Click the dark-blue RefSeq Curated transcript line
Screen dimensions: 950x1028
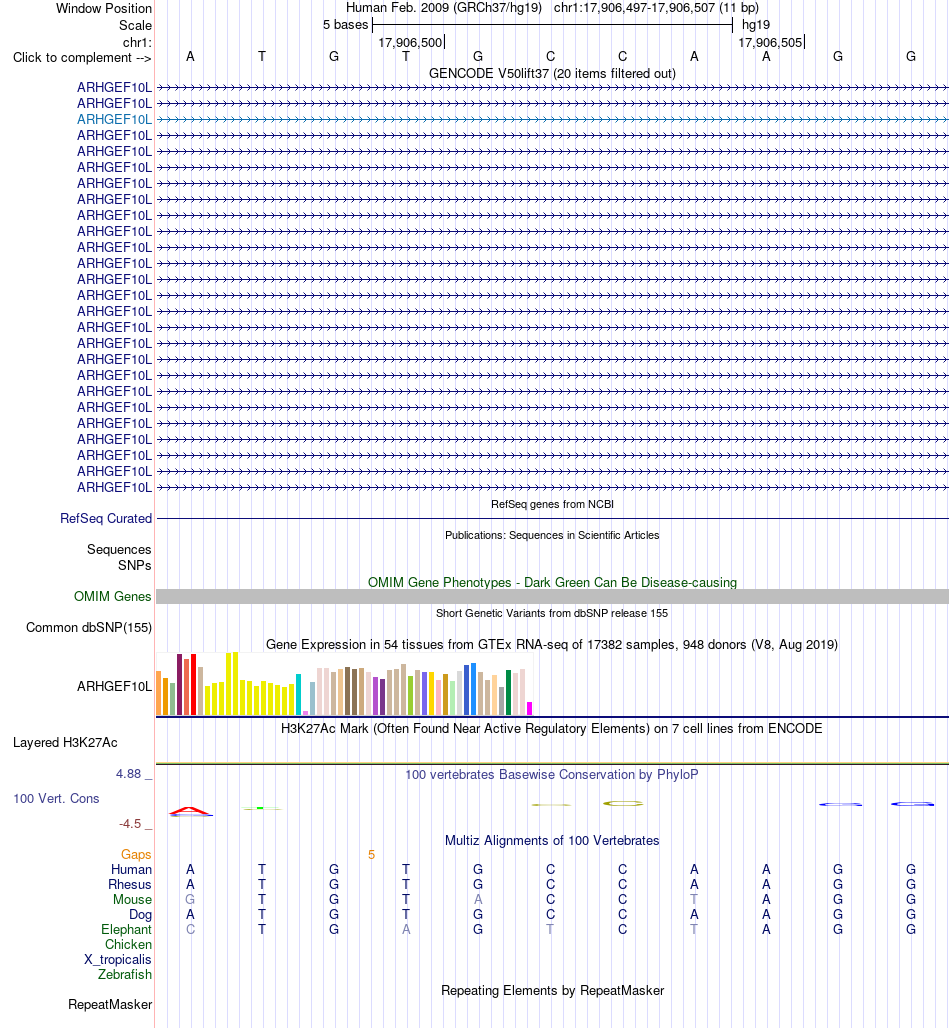(x=553, y=519)
